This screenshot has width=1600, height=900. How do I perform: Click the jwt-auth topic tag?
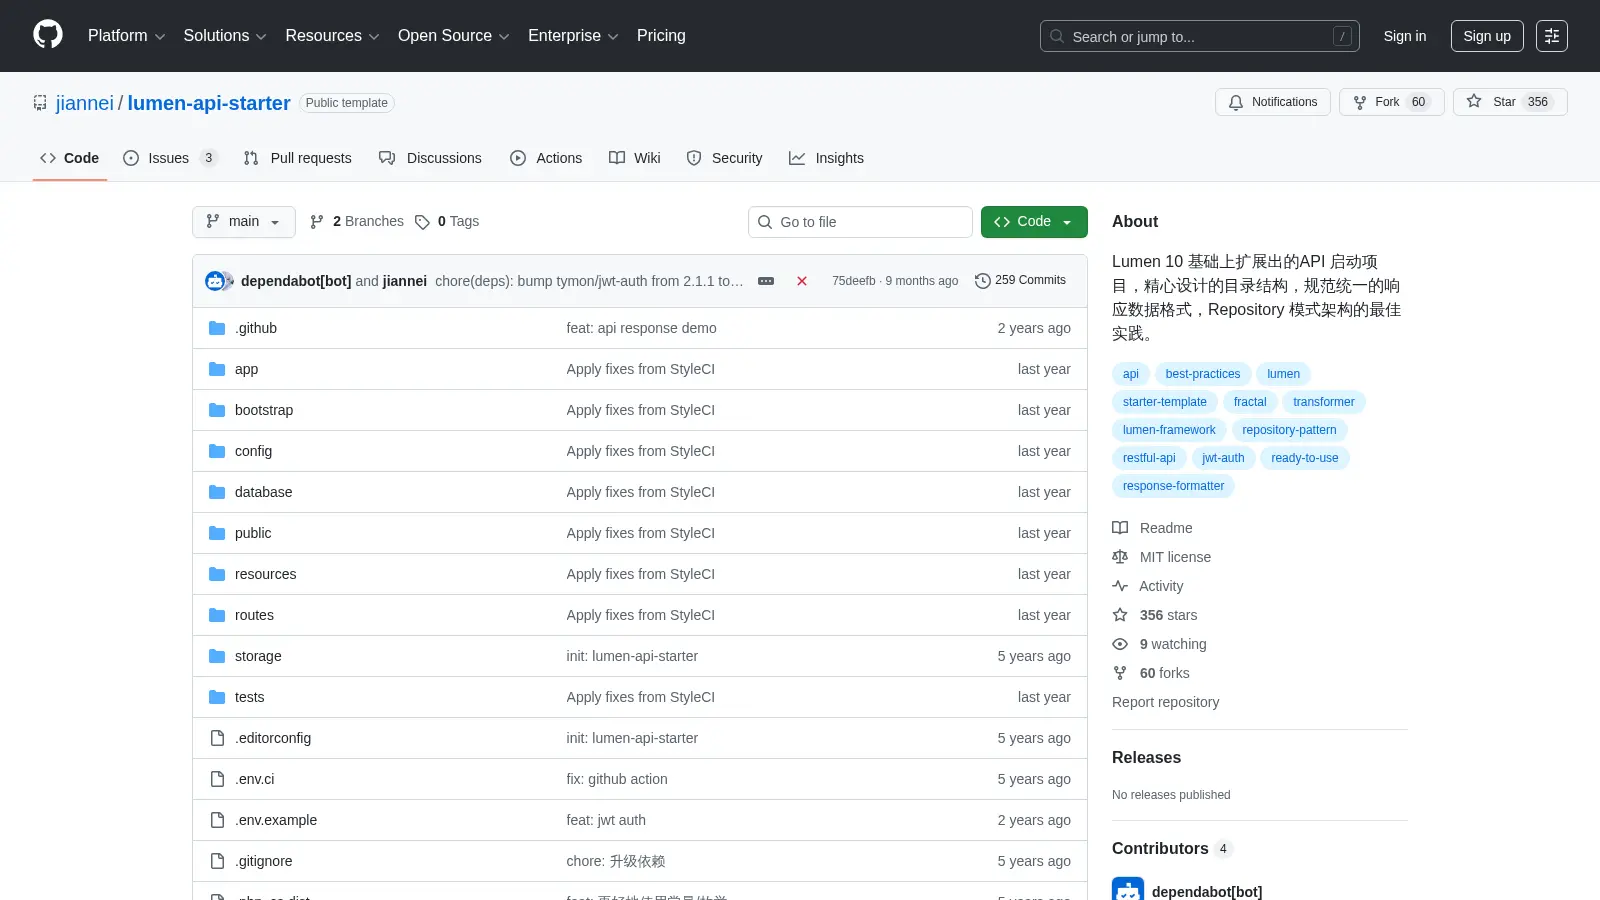[1223, 458]
